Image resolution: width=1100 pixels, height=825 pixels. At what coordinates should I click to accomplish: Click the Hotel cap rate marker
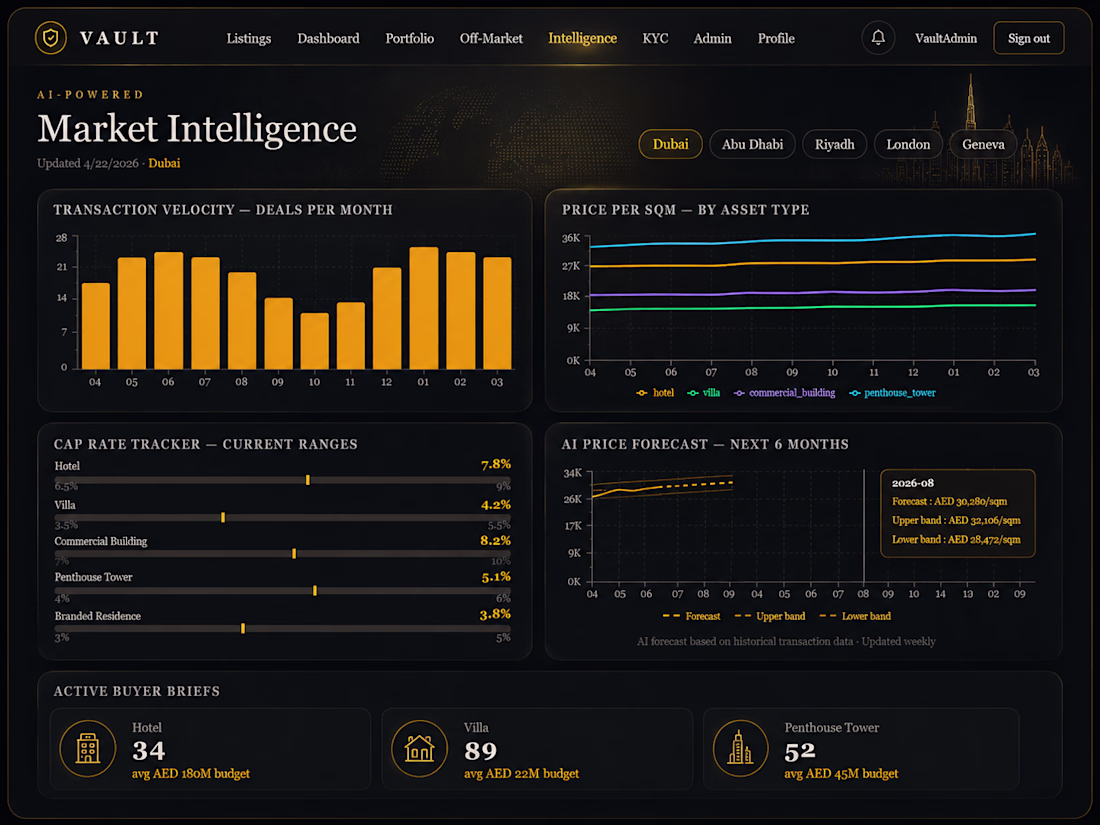(x=308, y=480)
